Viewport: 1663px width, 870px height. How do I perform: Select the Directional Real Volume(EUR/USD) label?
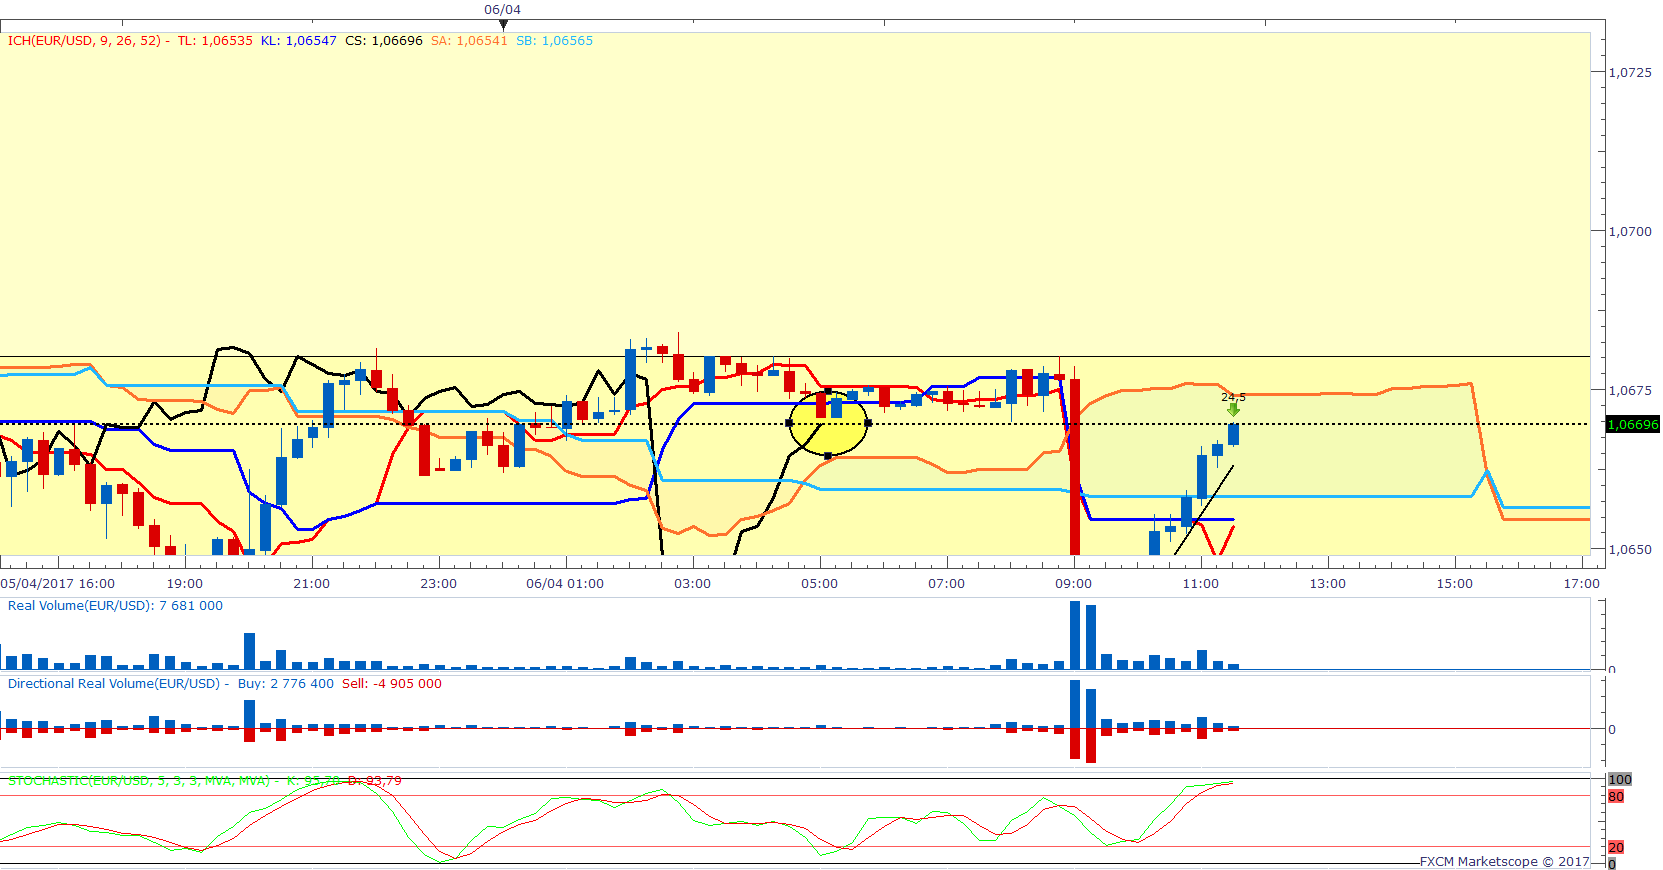click(114, 684)
